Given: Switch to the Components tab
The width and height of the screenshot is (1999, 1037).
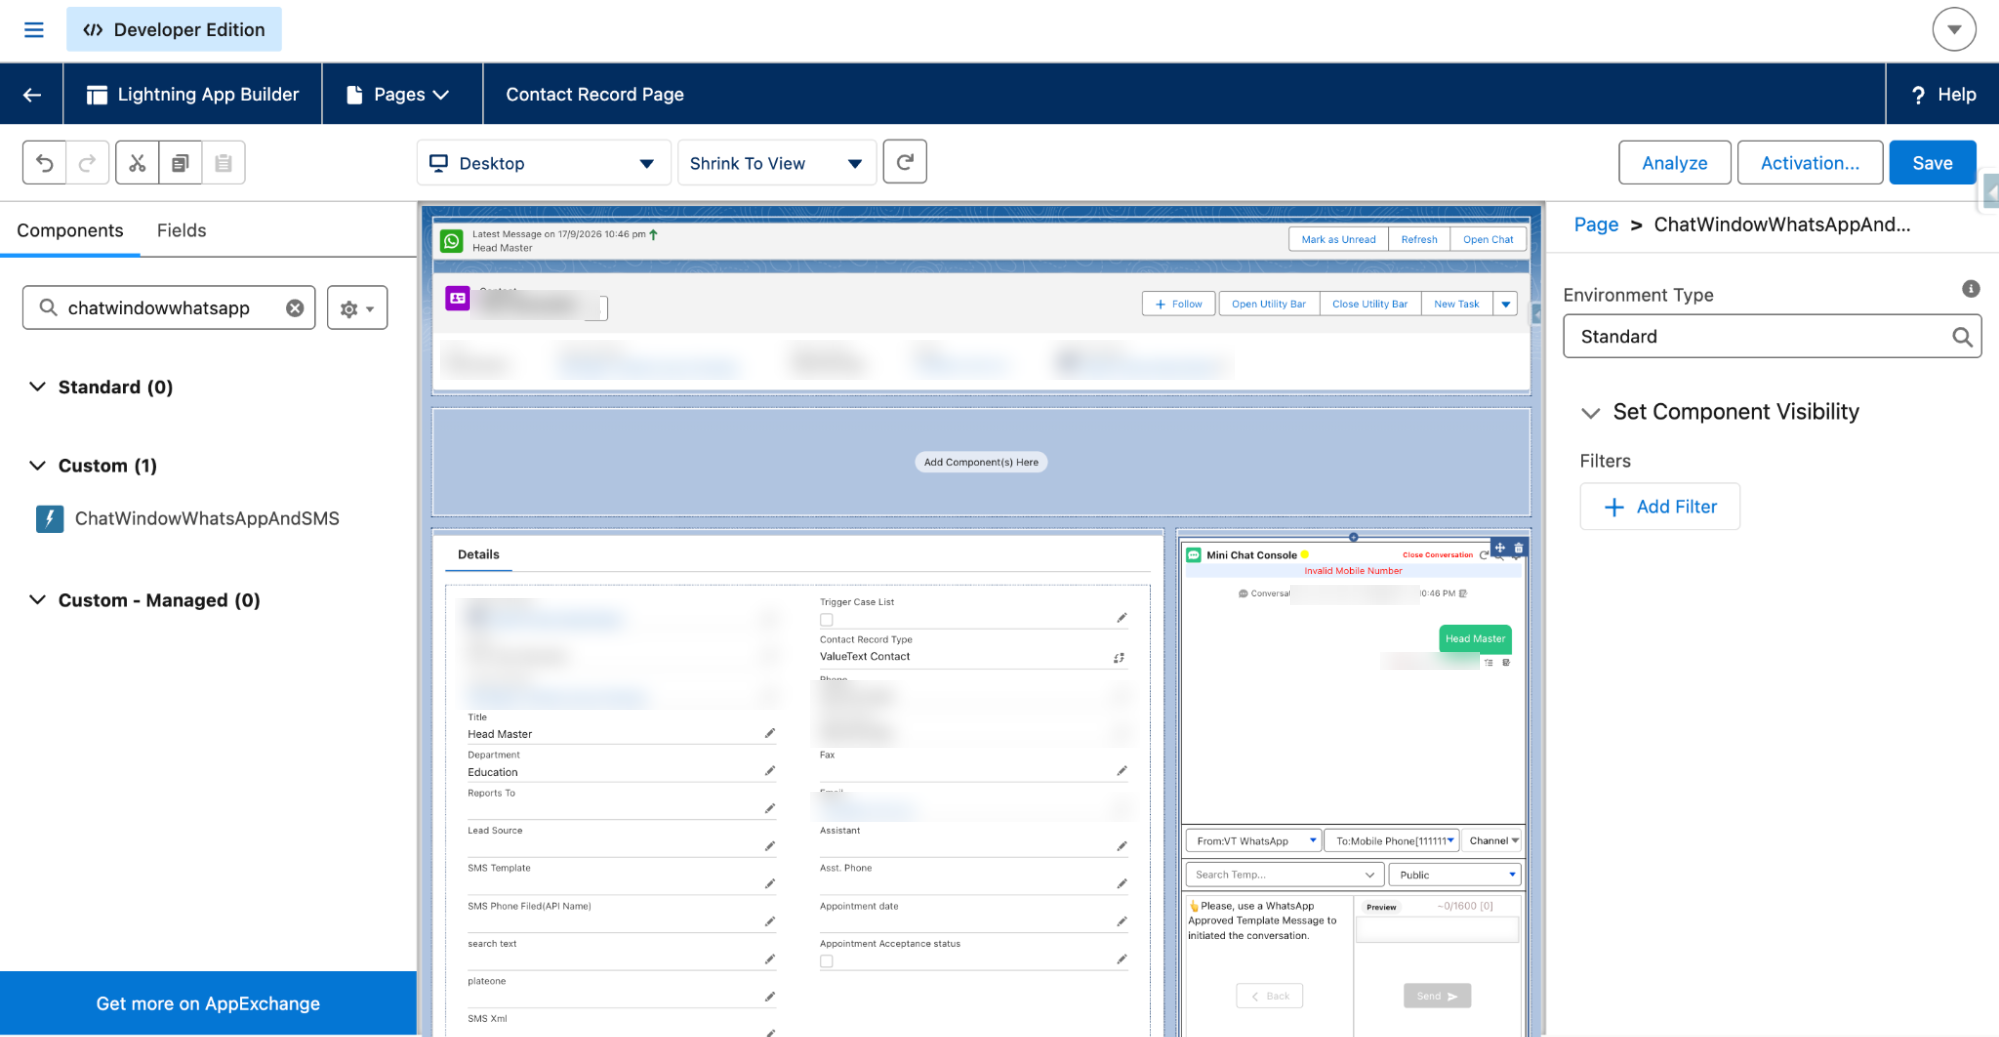Looking at the screenshot, I should pyautogui.click(x=70, y=230).
